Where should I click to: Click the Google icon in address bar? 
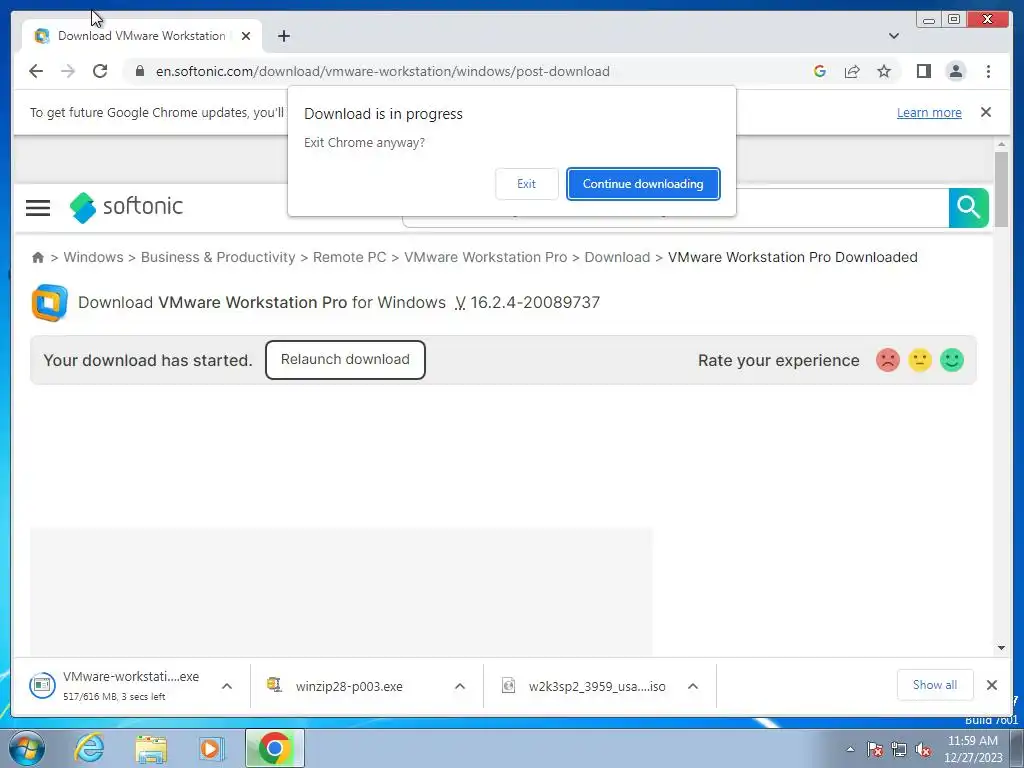point(820,71)
